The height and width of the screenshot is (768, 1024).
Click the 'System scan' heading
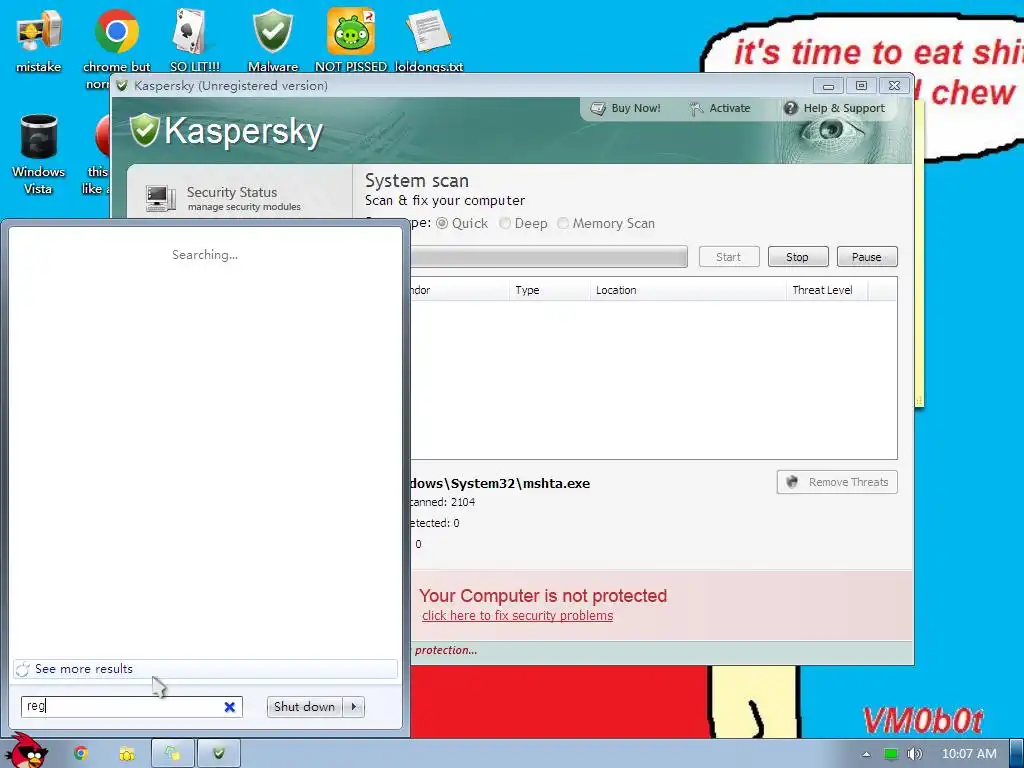pyautogui.click(x=417, y=180)
